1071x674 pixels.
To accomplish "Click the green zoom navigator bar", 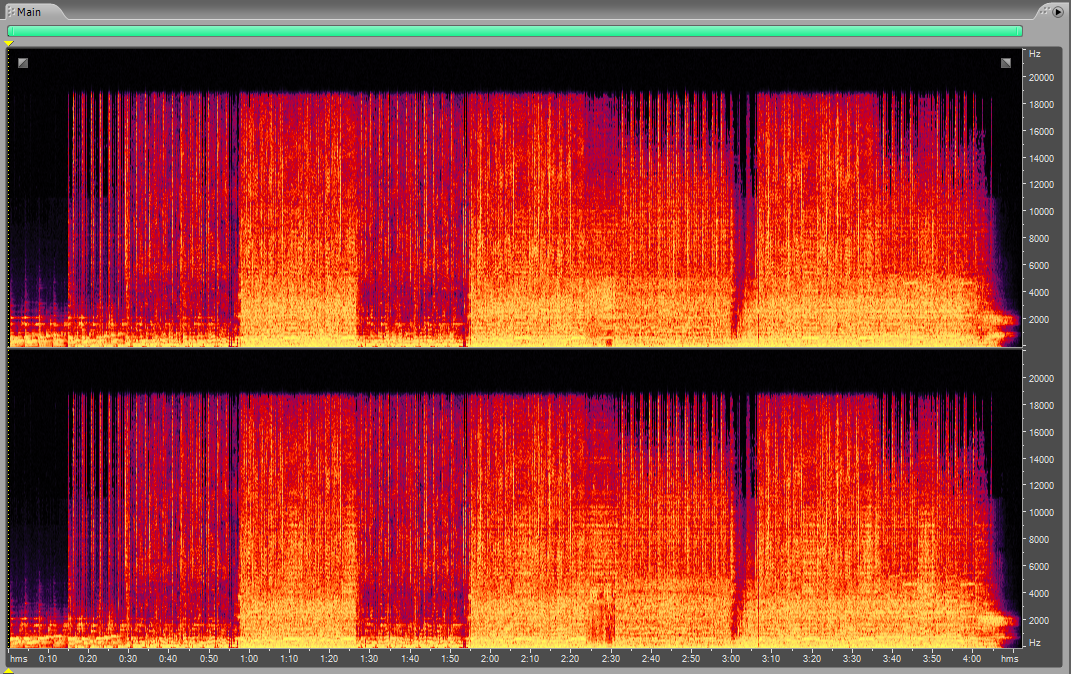I will [515, 31].
